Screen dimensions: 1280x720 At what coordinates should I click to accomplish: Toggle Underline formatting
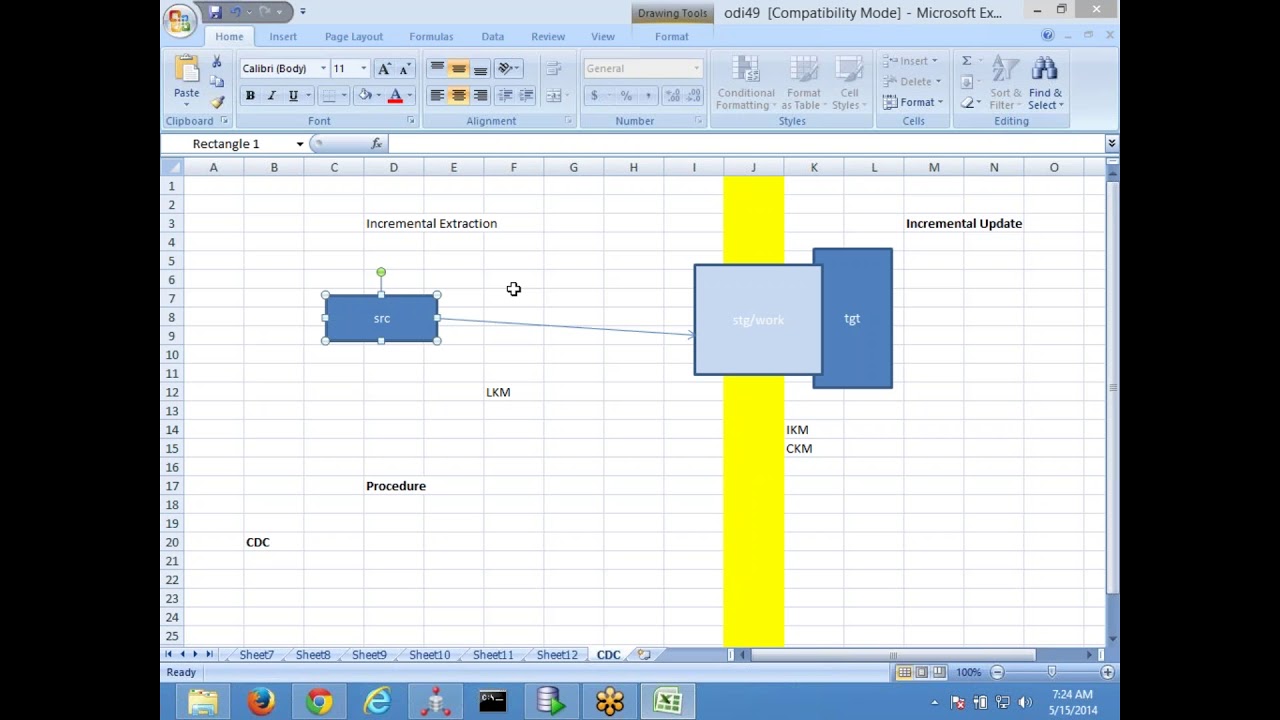pos(293,95)
